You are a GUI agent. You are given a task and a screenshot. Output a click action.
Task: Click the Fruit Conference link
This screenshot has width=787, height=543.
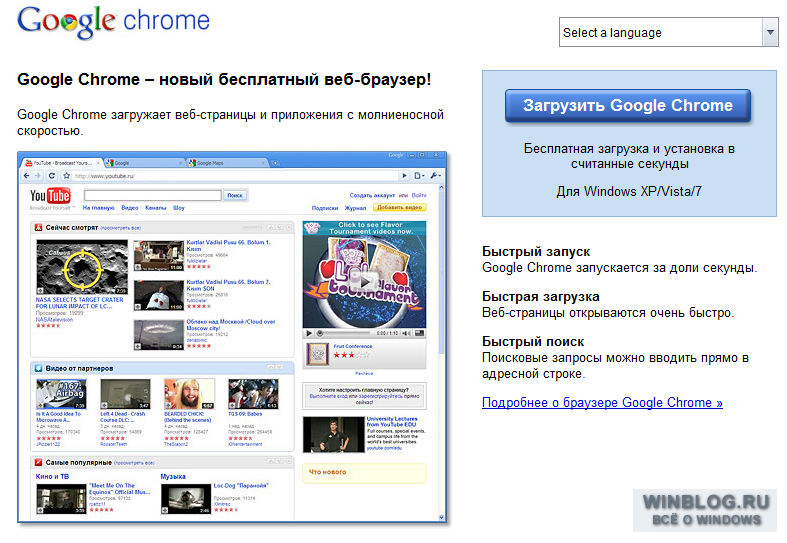[x=352, y=346]
